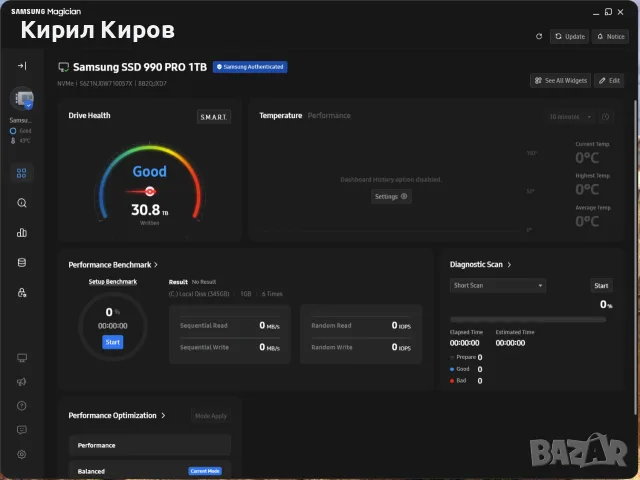
Task: Click the monitor icon in lower sidebar
Action: (22, 358)
